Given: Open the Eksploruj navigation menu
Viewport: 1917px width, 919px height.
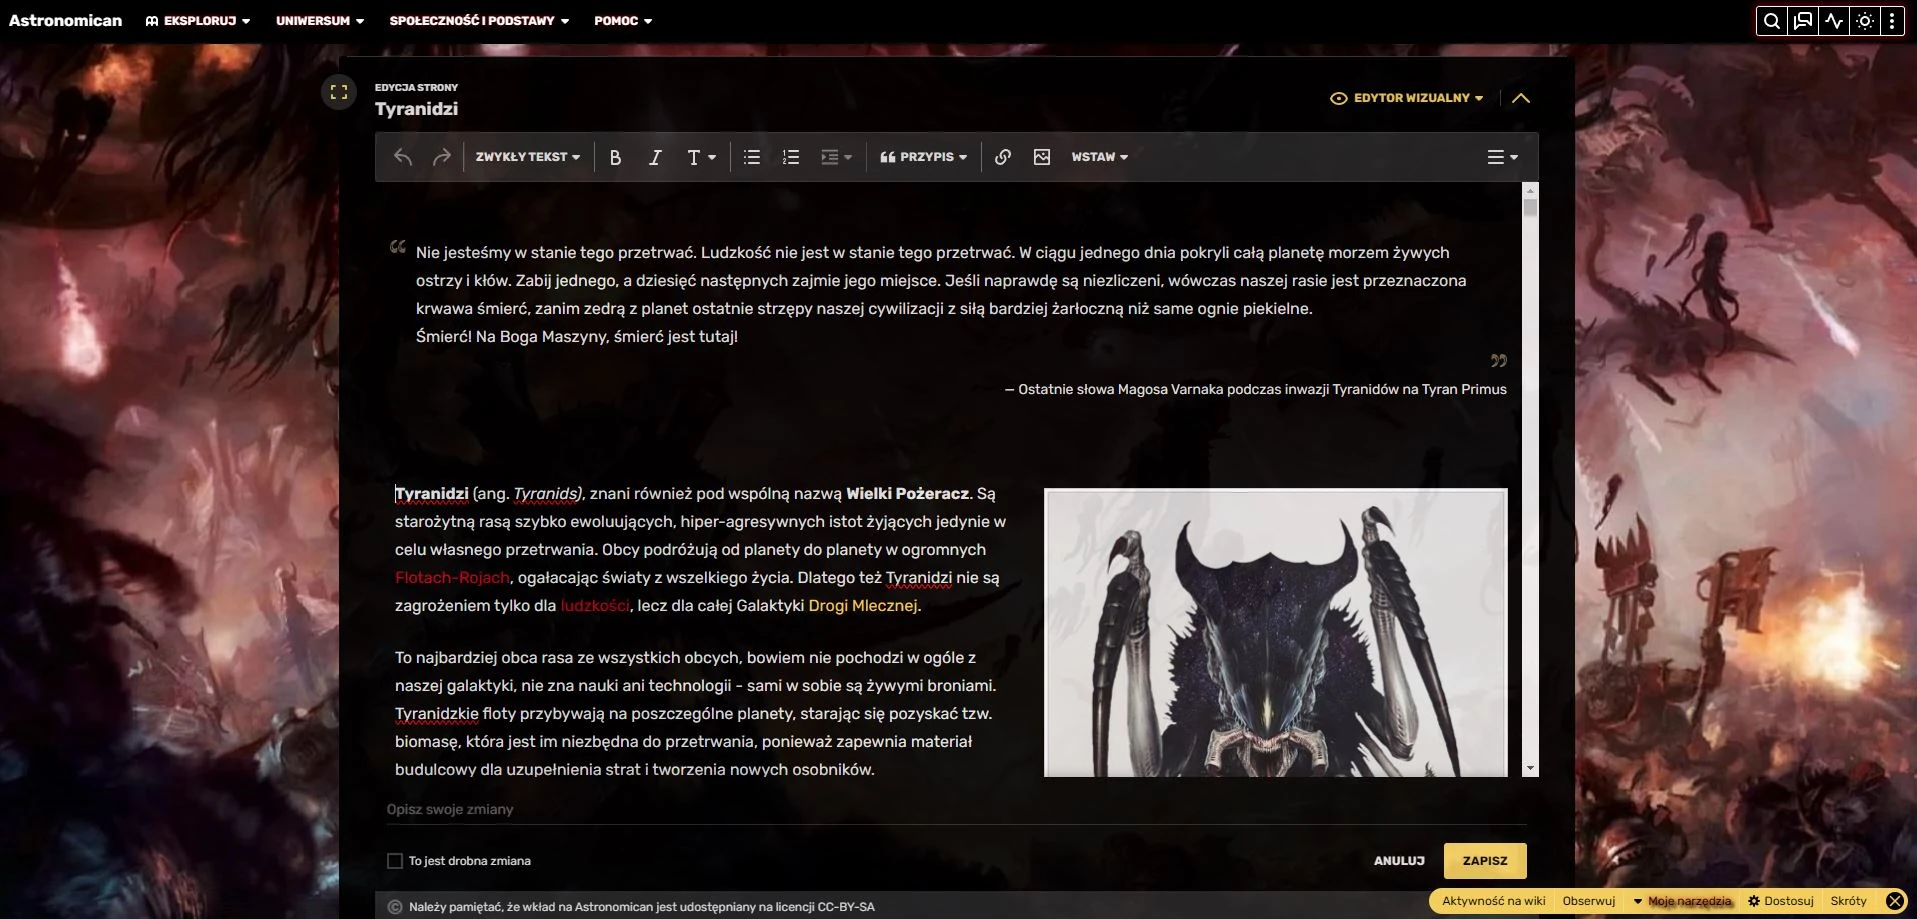Looking at the screenshot, I should (x=198, y=21).
